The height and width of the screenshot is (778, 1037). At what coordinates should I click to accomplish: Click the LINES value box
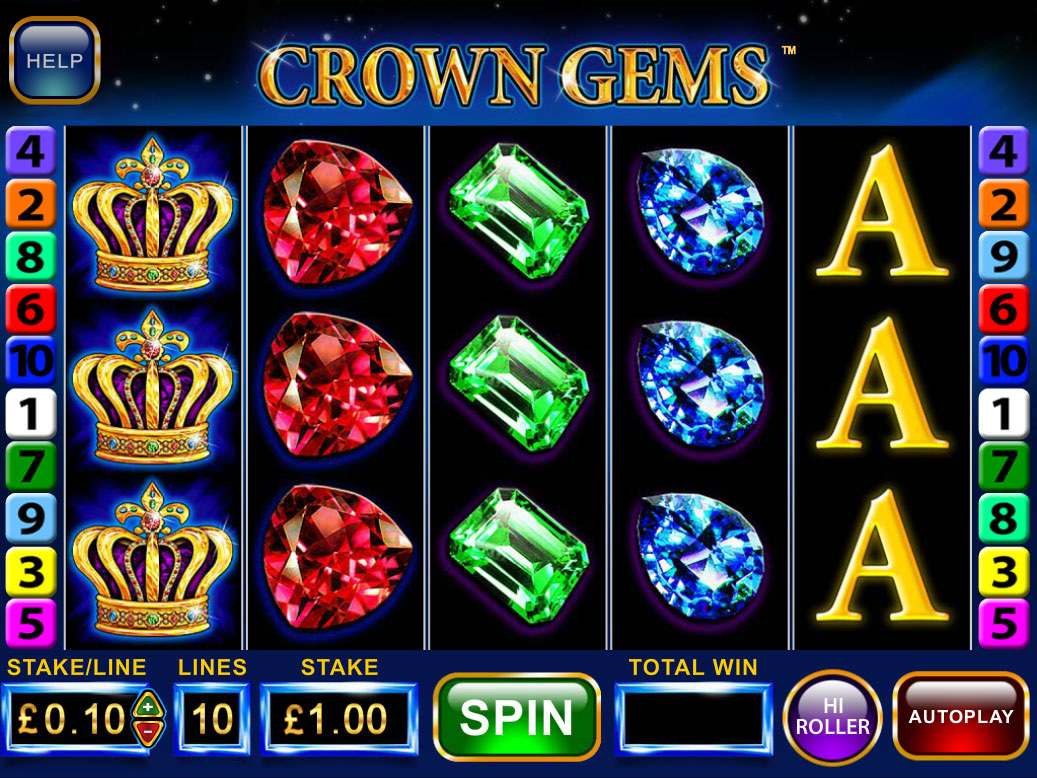[212, 718]
